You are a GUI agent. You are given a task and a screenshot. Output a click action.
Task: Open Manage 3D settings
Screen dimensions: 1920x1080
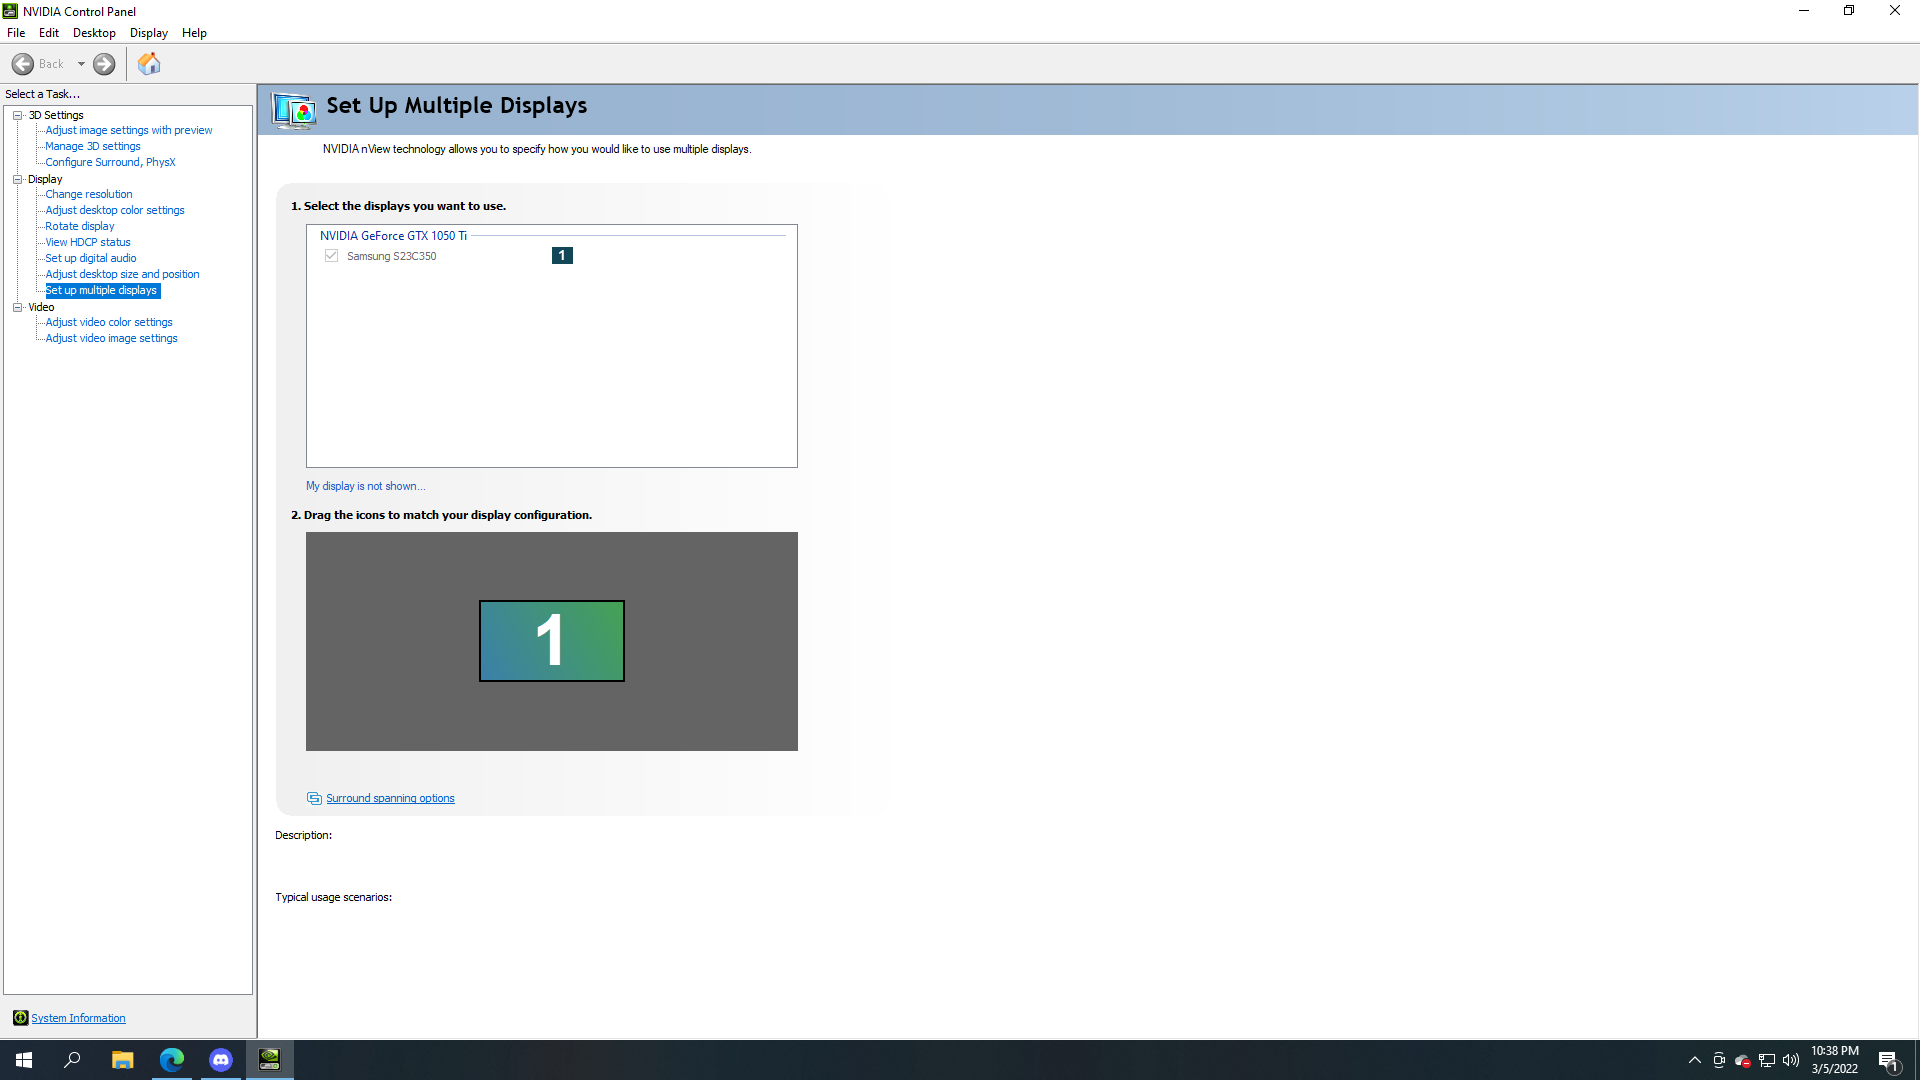pos(93,146)
